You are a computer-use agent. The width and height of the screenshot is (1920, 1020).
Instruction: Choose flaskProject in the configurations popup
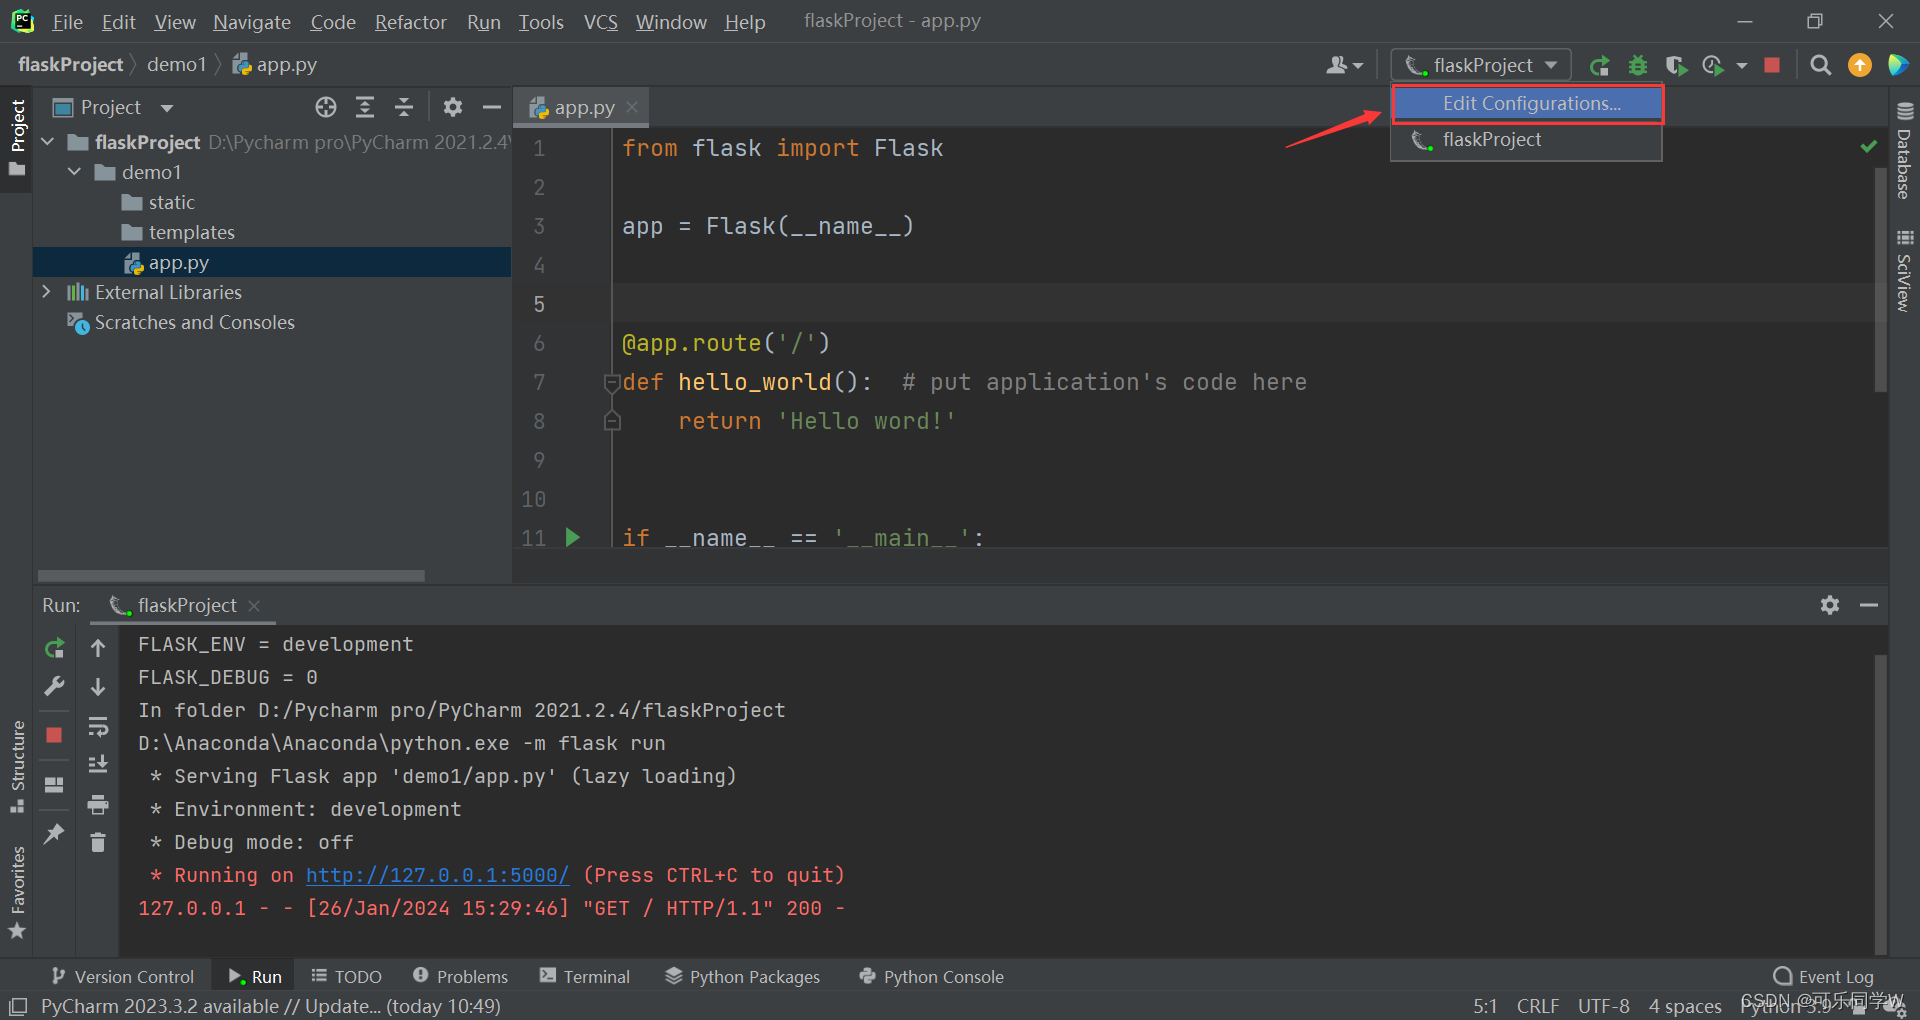[1527, 140]
